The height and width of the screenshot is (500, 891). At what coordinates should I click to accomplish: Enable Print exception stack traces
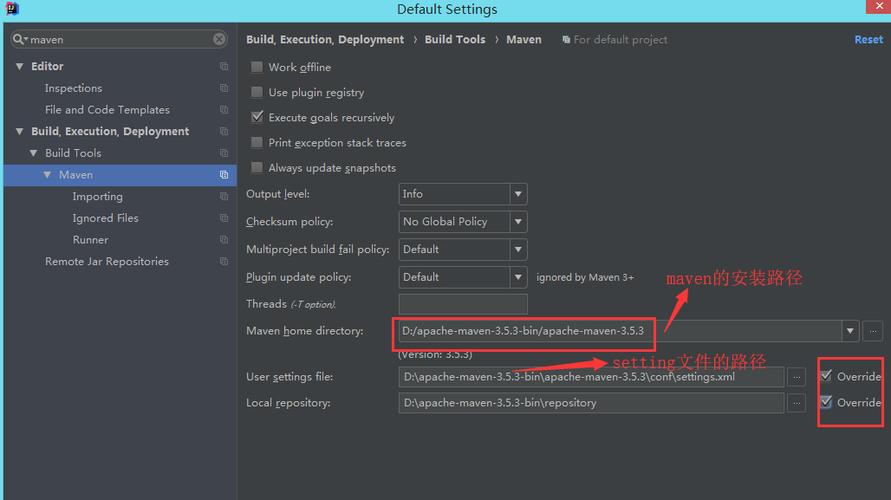[x=257, y=142]
